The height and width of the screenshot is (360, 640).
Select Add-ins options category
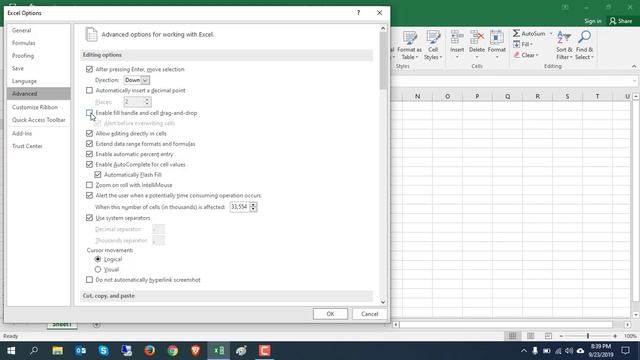coord(38,133)
